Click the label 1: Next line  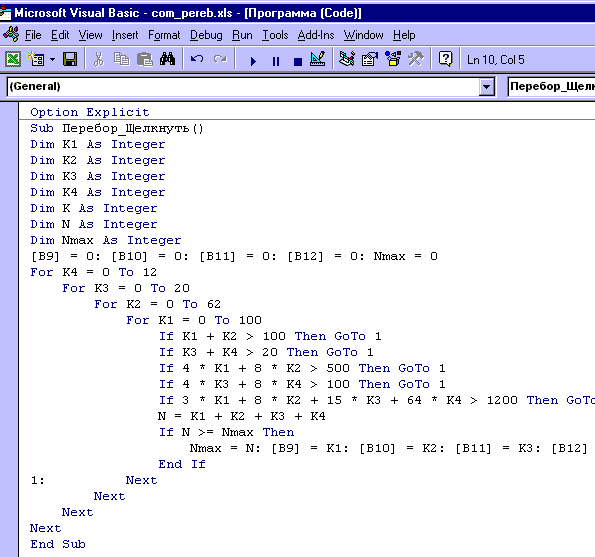(94, 480)
